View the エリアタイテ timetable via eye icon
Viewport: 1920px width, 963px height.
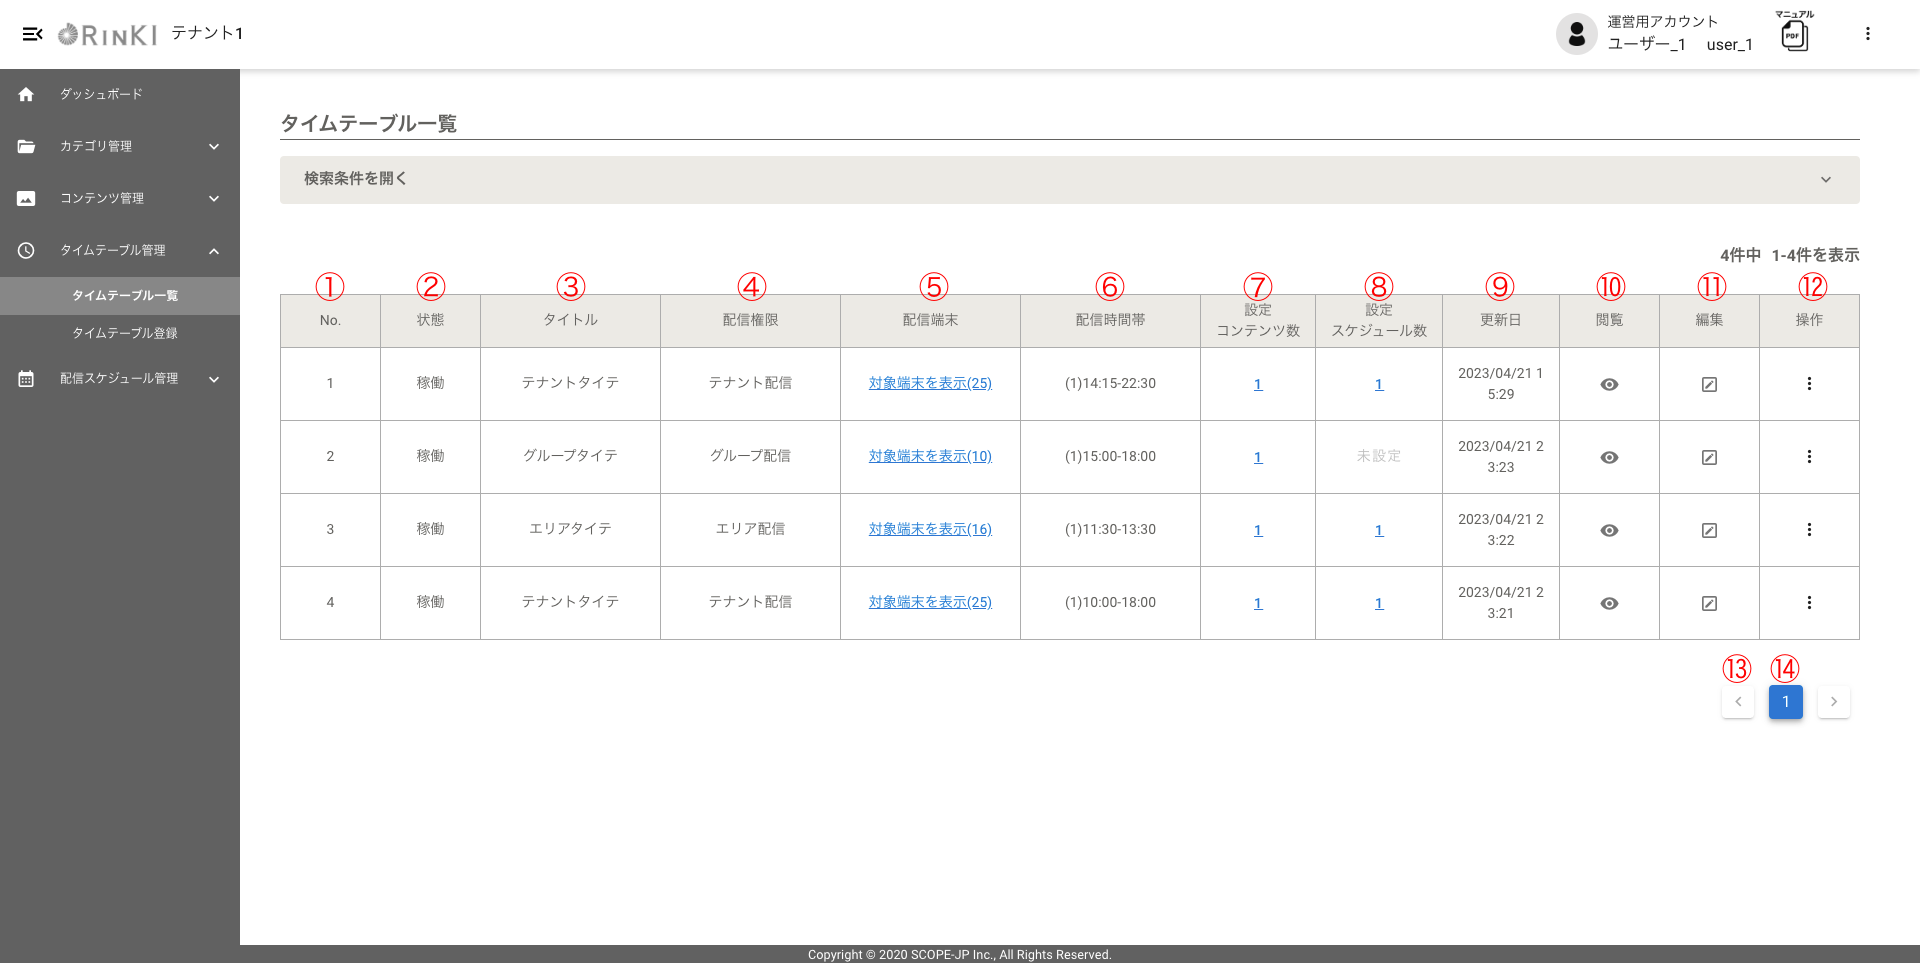tap(1609, 530)
